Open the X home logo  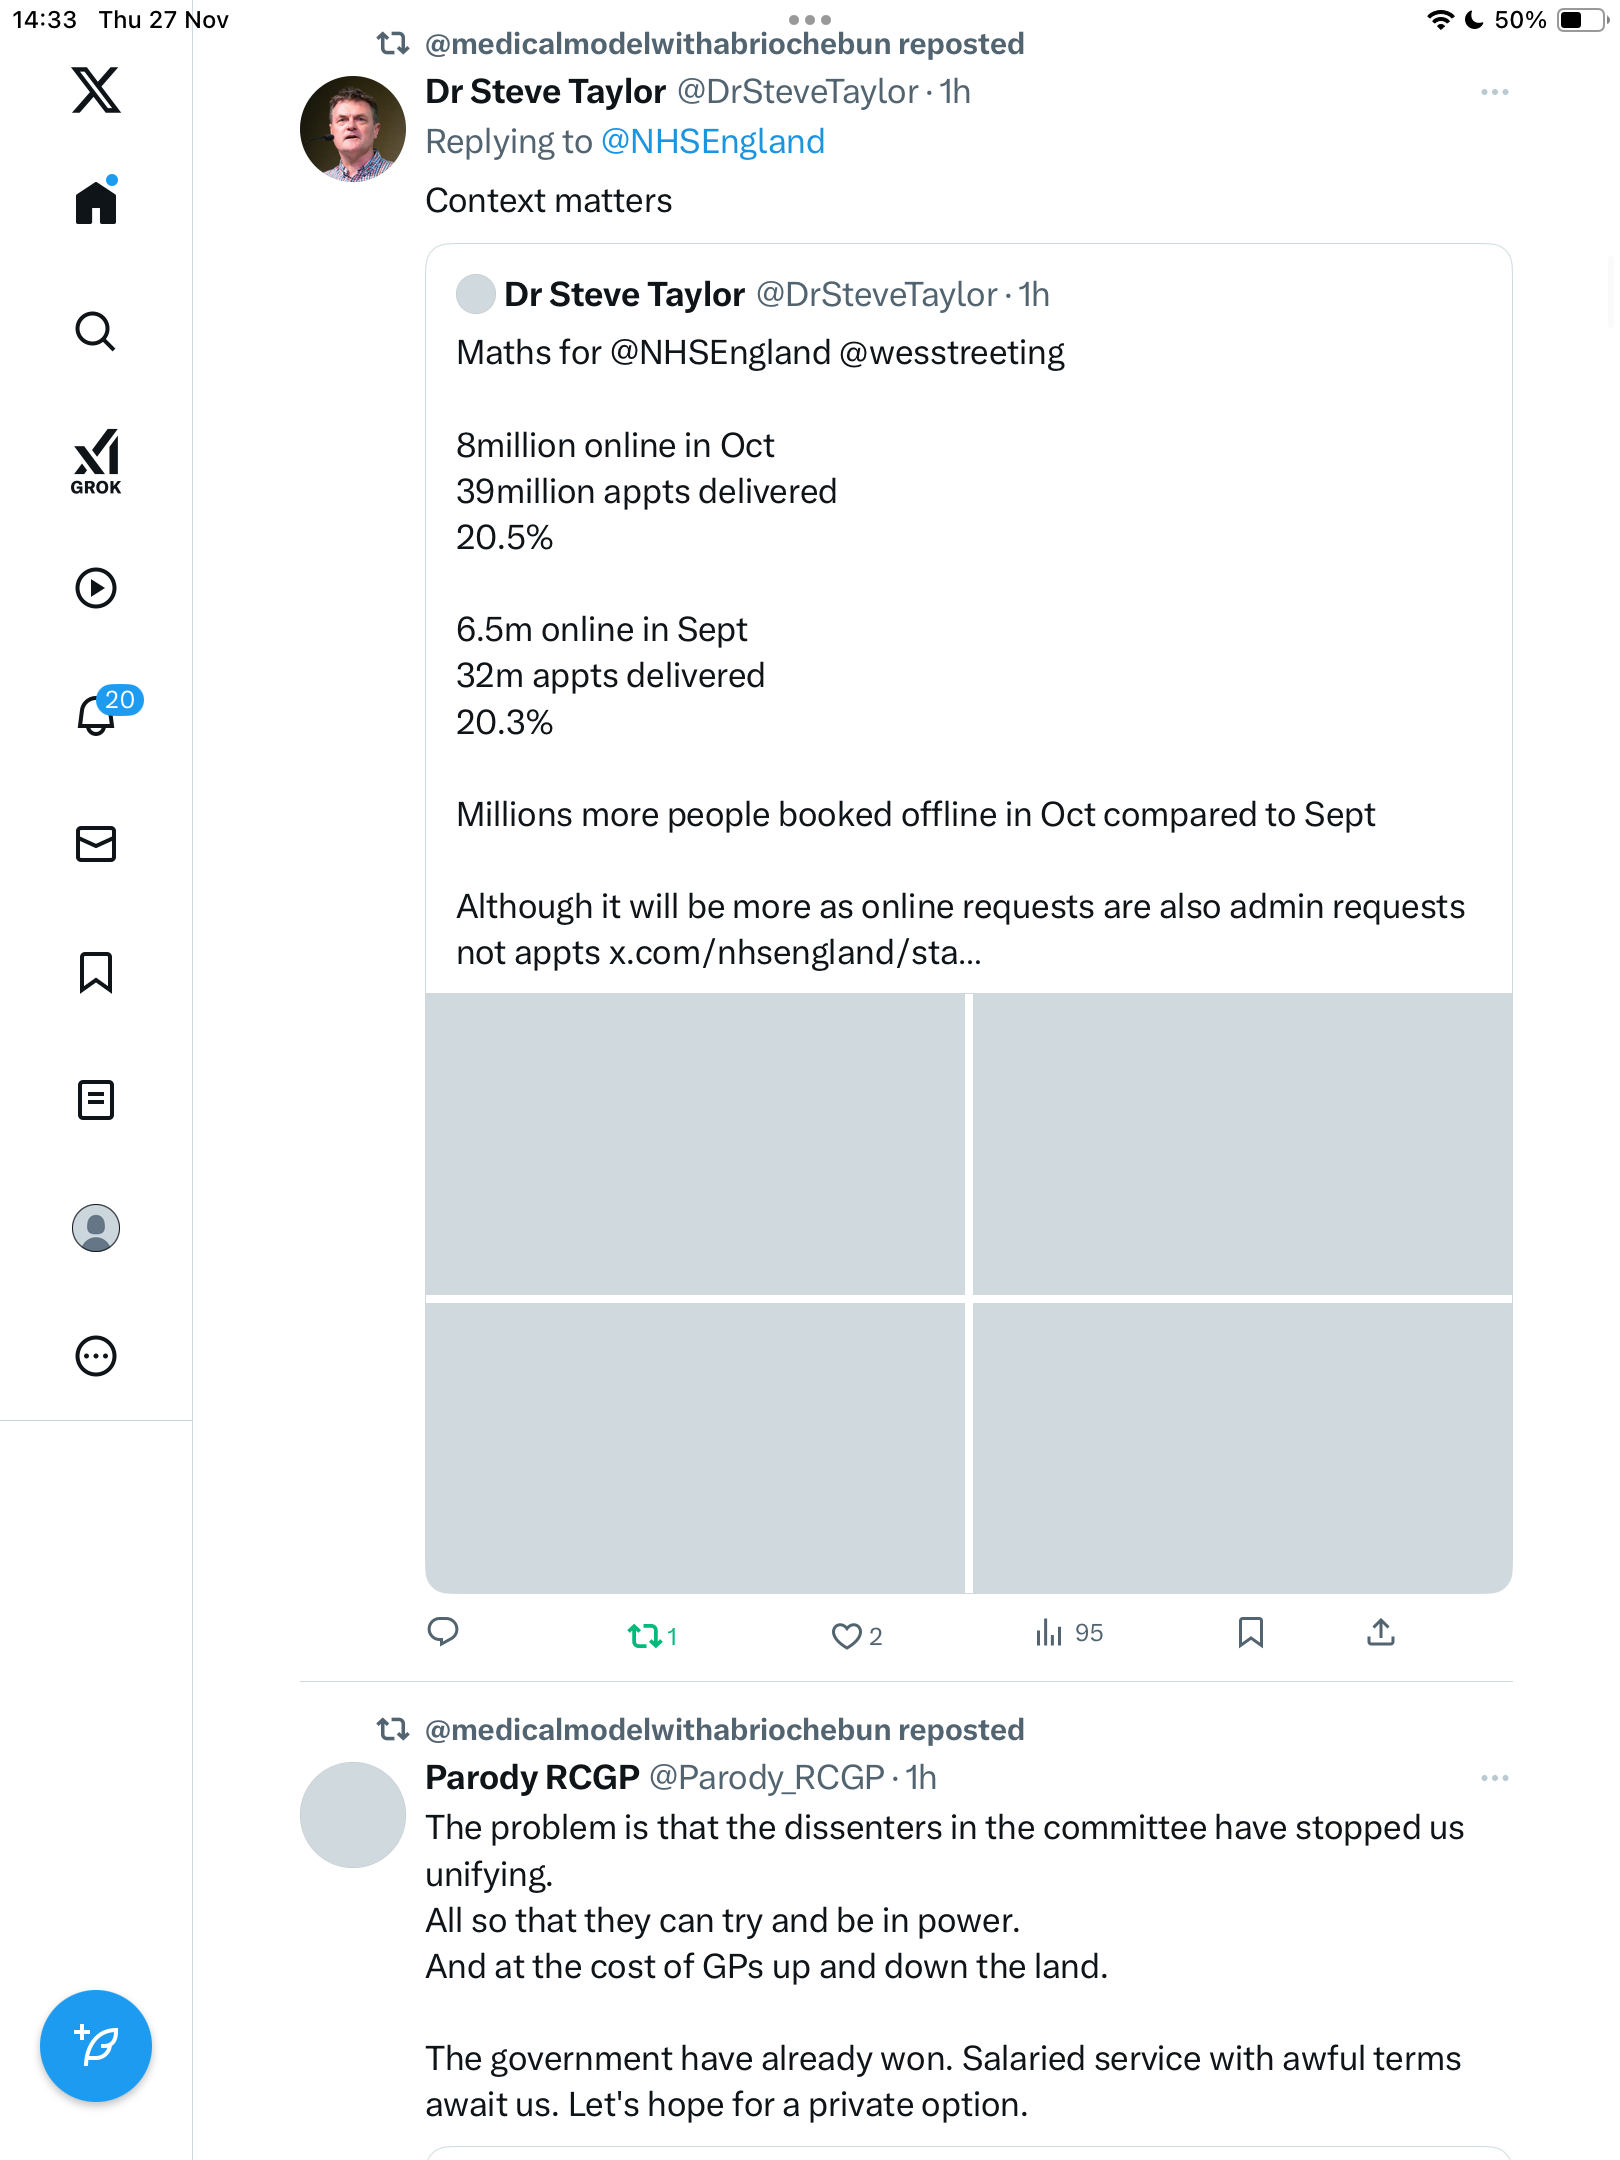[x=96, y=90]
